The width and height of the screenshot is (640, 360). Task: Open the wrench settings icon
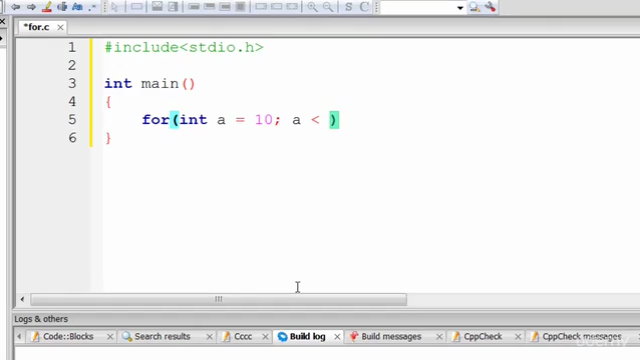pyautogui.click(x=490, y=7)
